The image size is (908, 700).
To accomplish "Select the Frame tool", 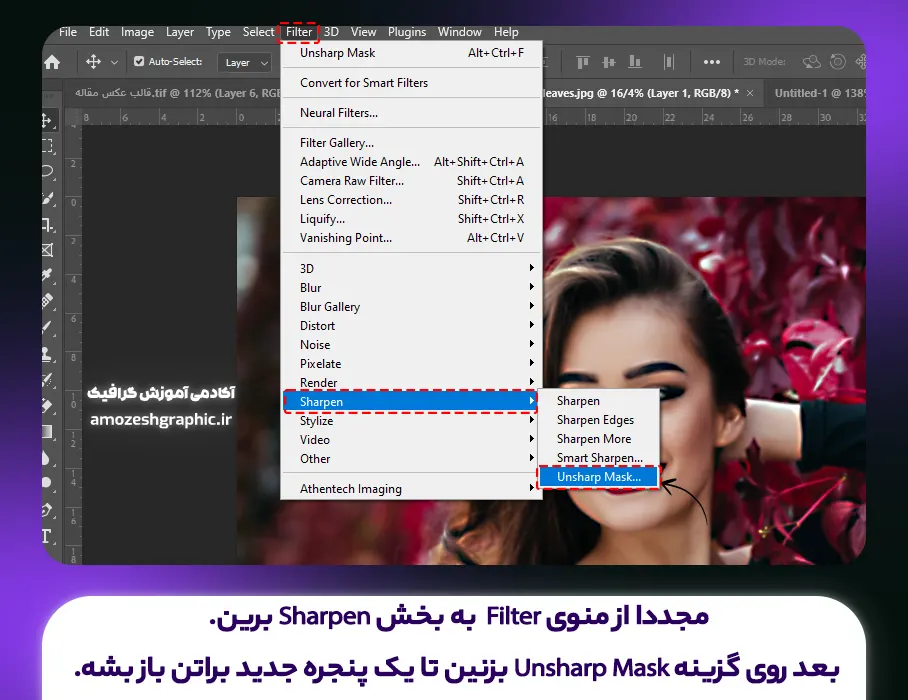I will 48,250.
